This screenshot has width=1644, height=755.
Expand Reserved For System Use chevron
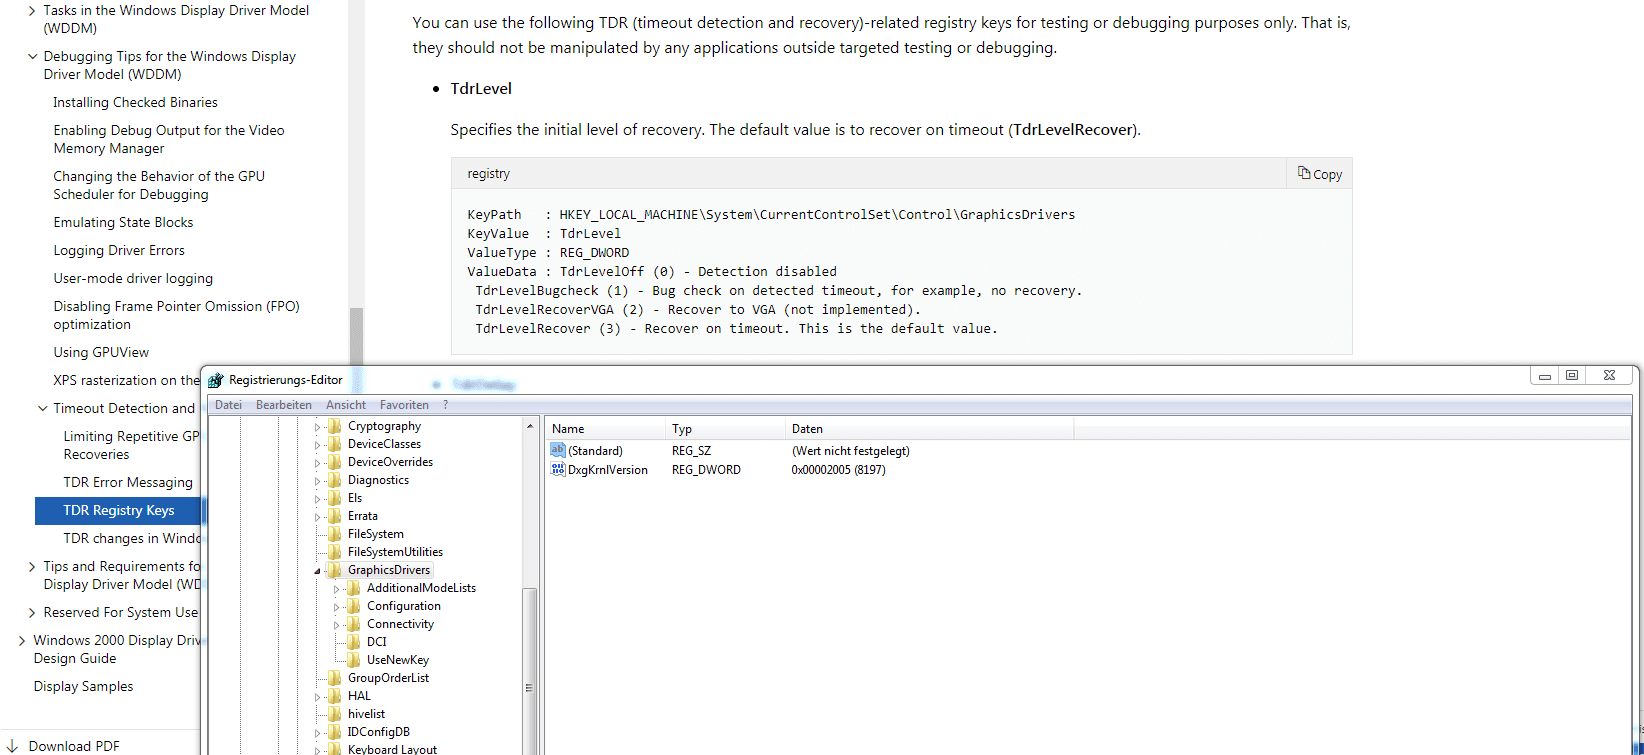click(33, 612)
